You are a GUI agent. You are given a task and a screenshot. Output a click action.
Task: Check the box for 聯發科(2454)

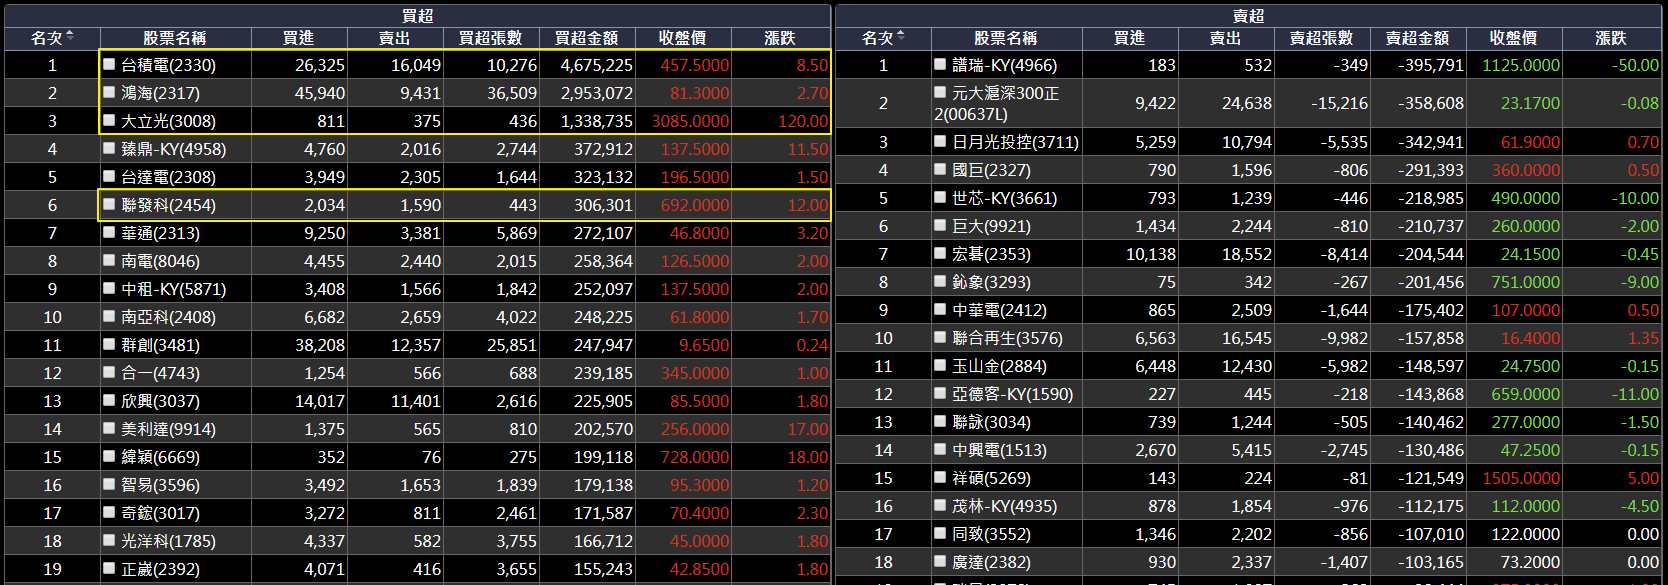[x=110, y=204]
